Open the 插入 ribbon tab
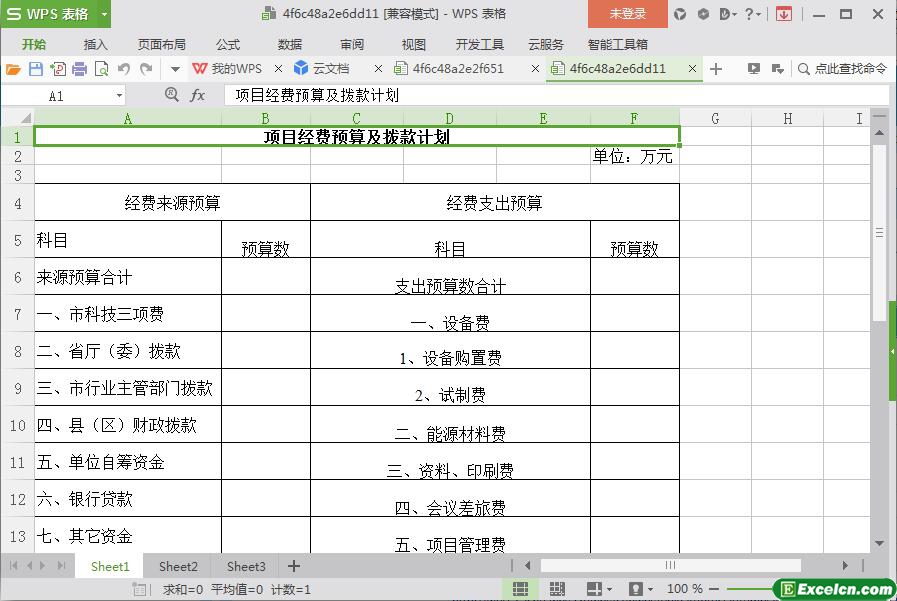897x601 pixels. 95,45
